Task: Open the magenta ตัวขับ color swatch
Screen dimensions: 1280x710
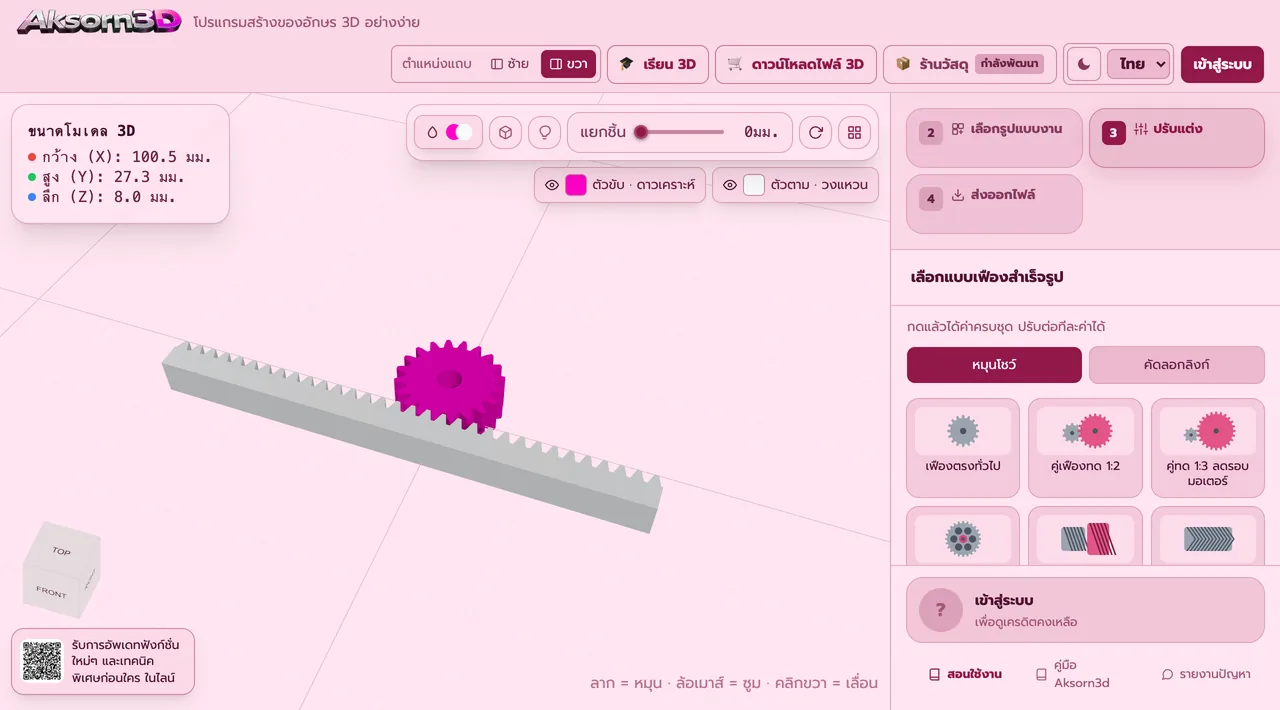Action: (576, 185)
